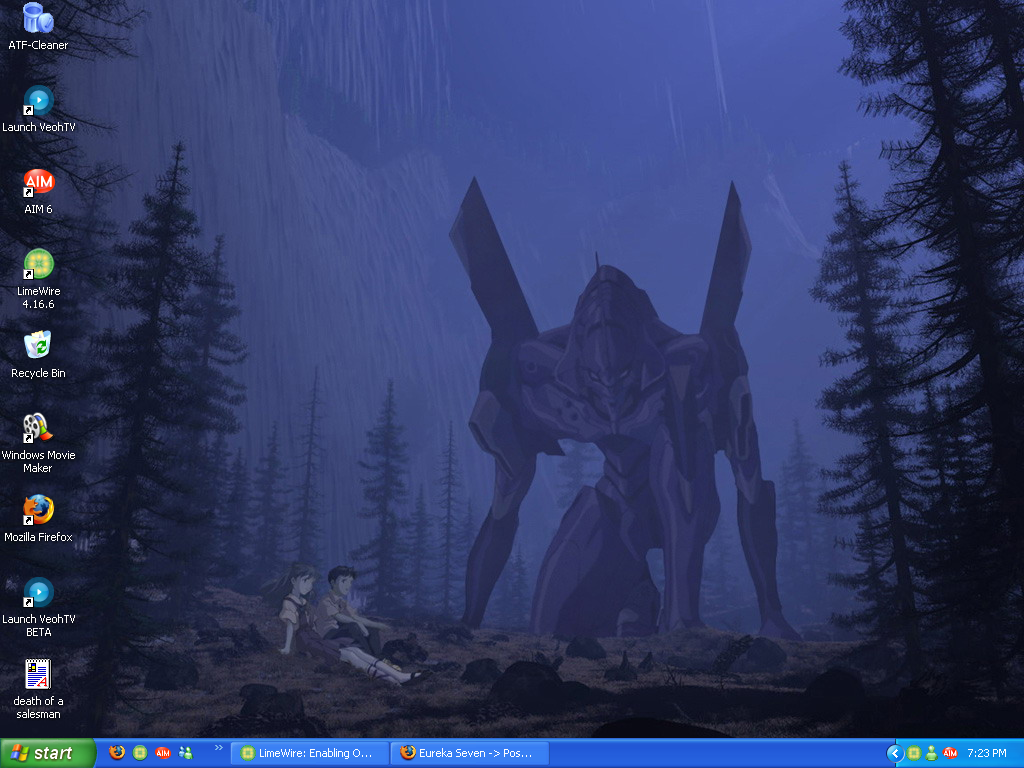Launch LimeWire from the Quick Launch bar
This screenshot has height=768, width=1024.
pos(140,753)
